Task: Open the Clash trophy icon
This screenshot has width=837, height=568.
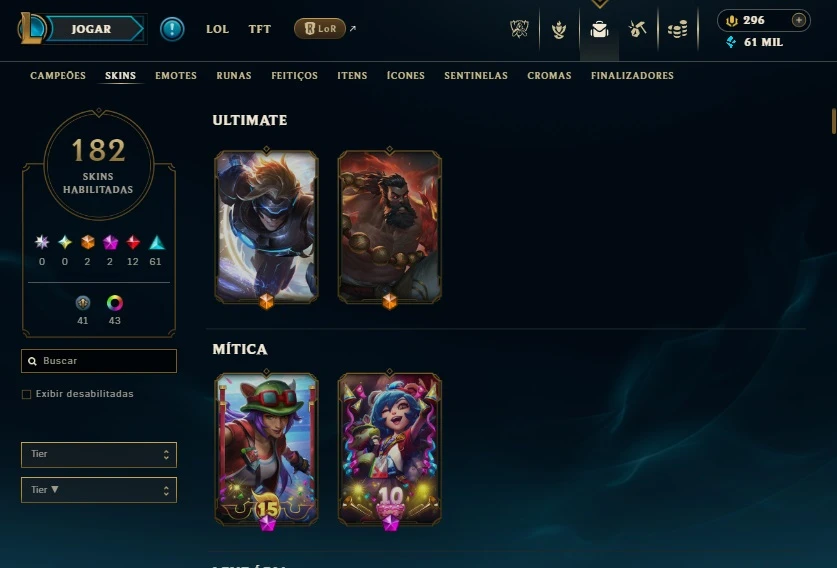Action: coord(519,29)
